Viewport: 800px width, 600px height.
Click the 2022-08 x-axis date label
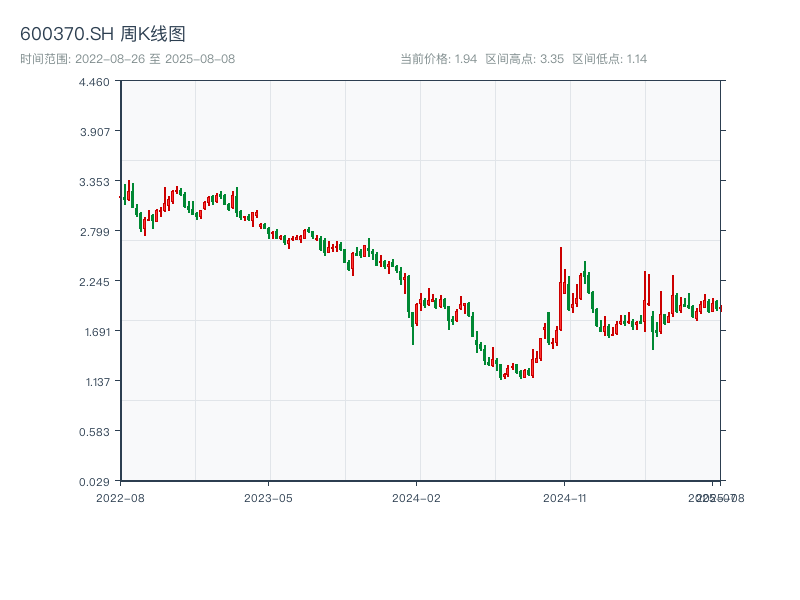[x=120, y=497]
